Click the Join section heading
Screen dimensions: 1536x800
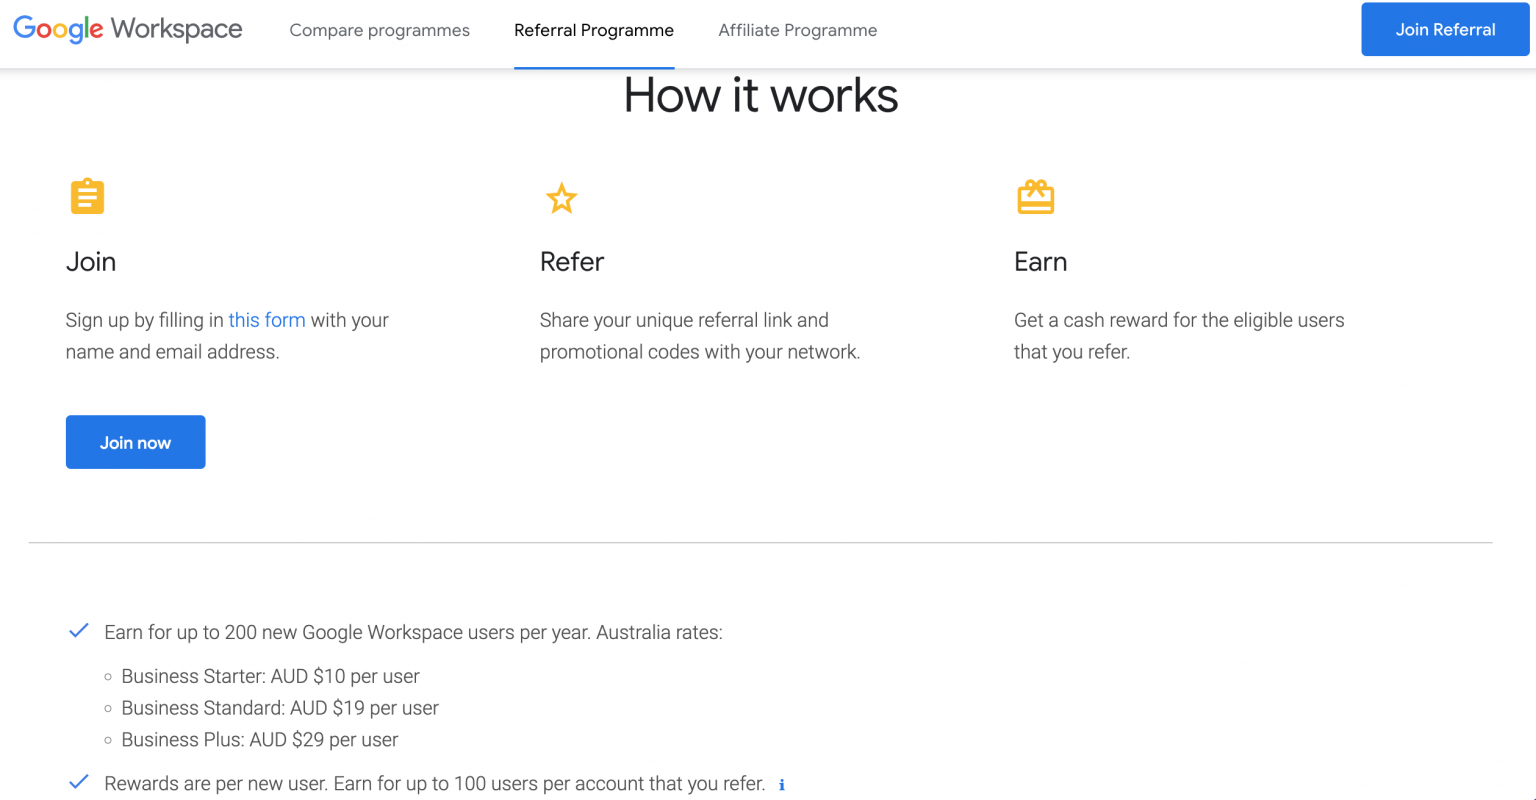[91, 261]
